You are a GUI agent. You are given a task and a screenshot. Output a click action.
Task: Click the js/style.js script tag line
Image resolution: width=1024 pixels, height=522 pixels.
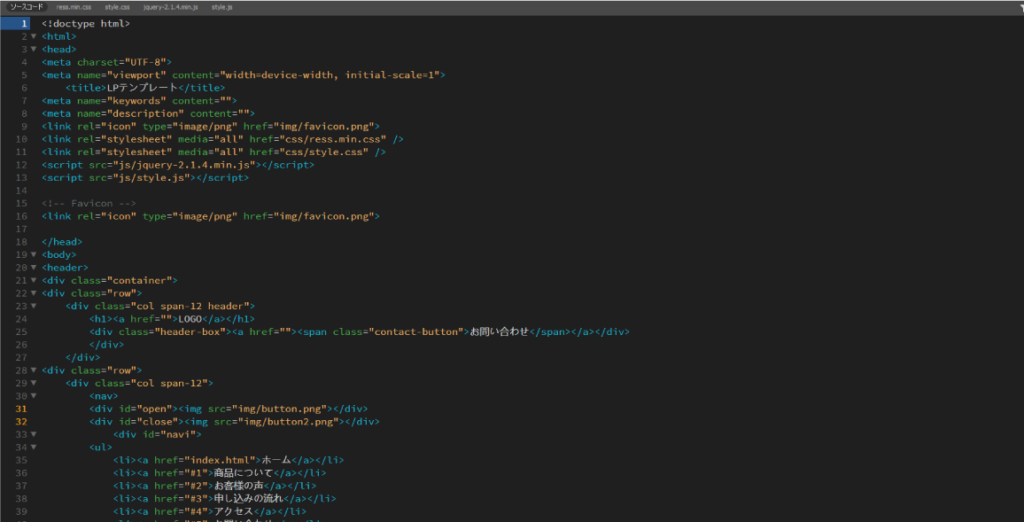(145, 178)
